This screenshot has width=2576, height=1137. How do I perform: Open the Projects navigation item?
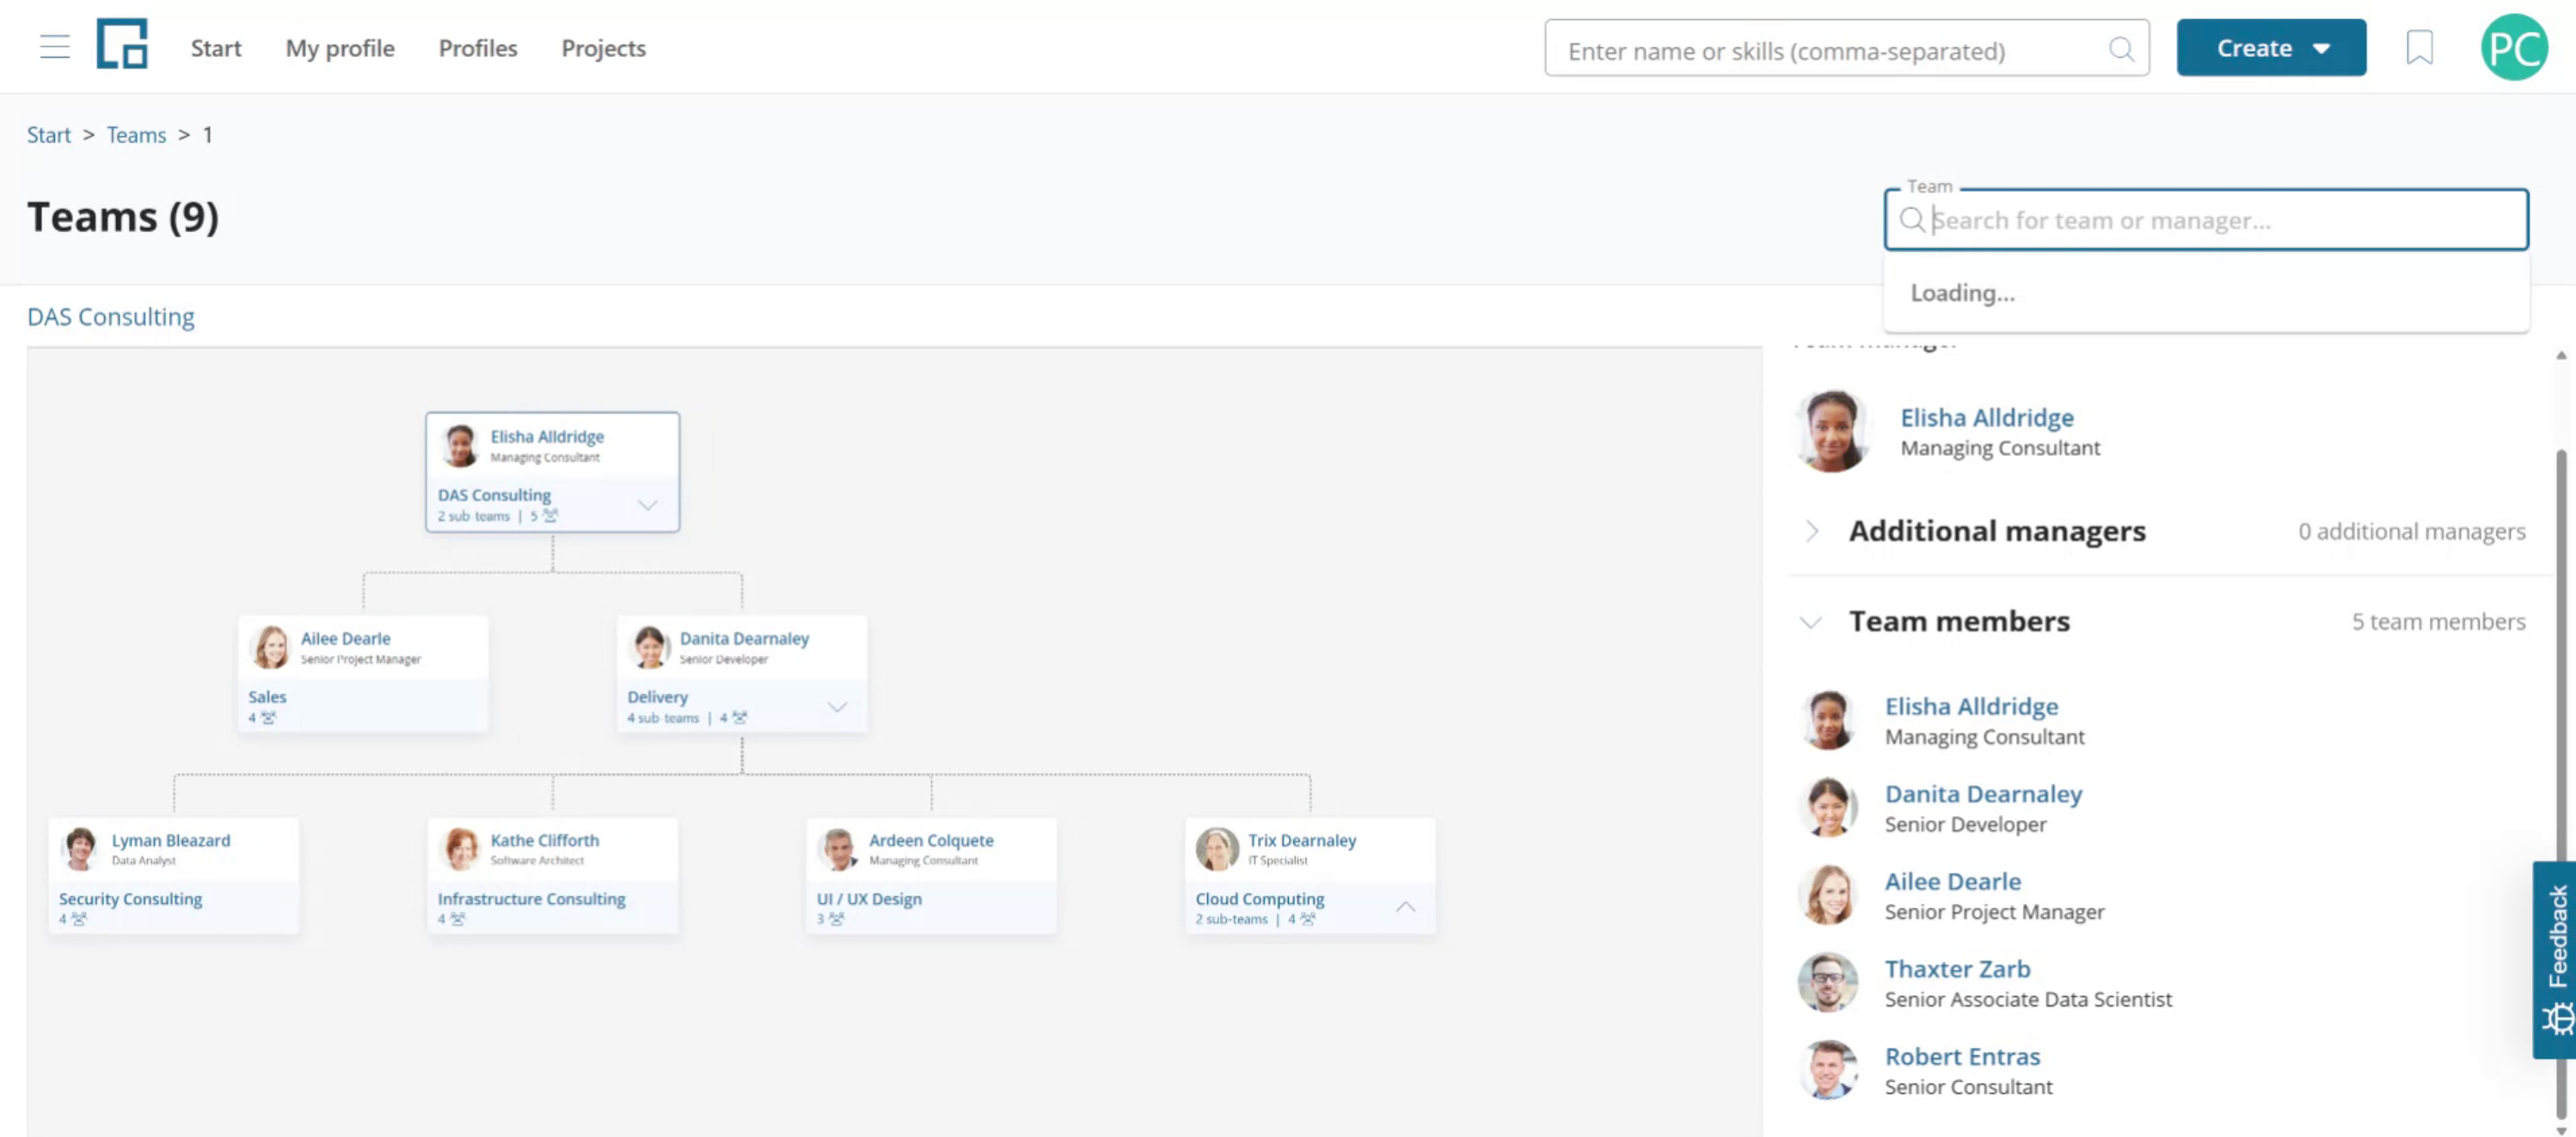tap(603, 48)
